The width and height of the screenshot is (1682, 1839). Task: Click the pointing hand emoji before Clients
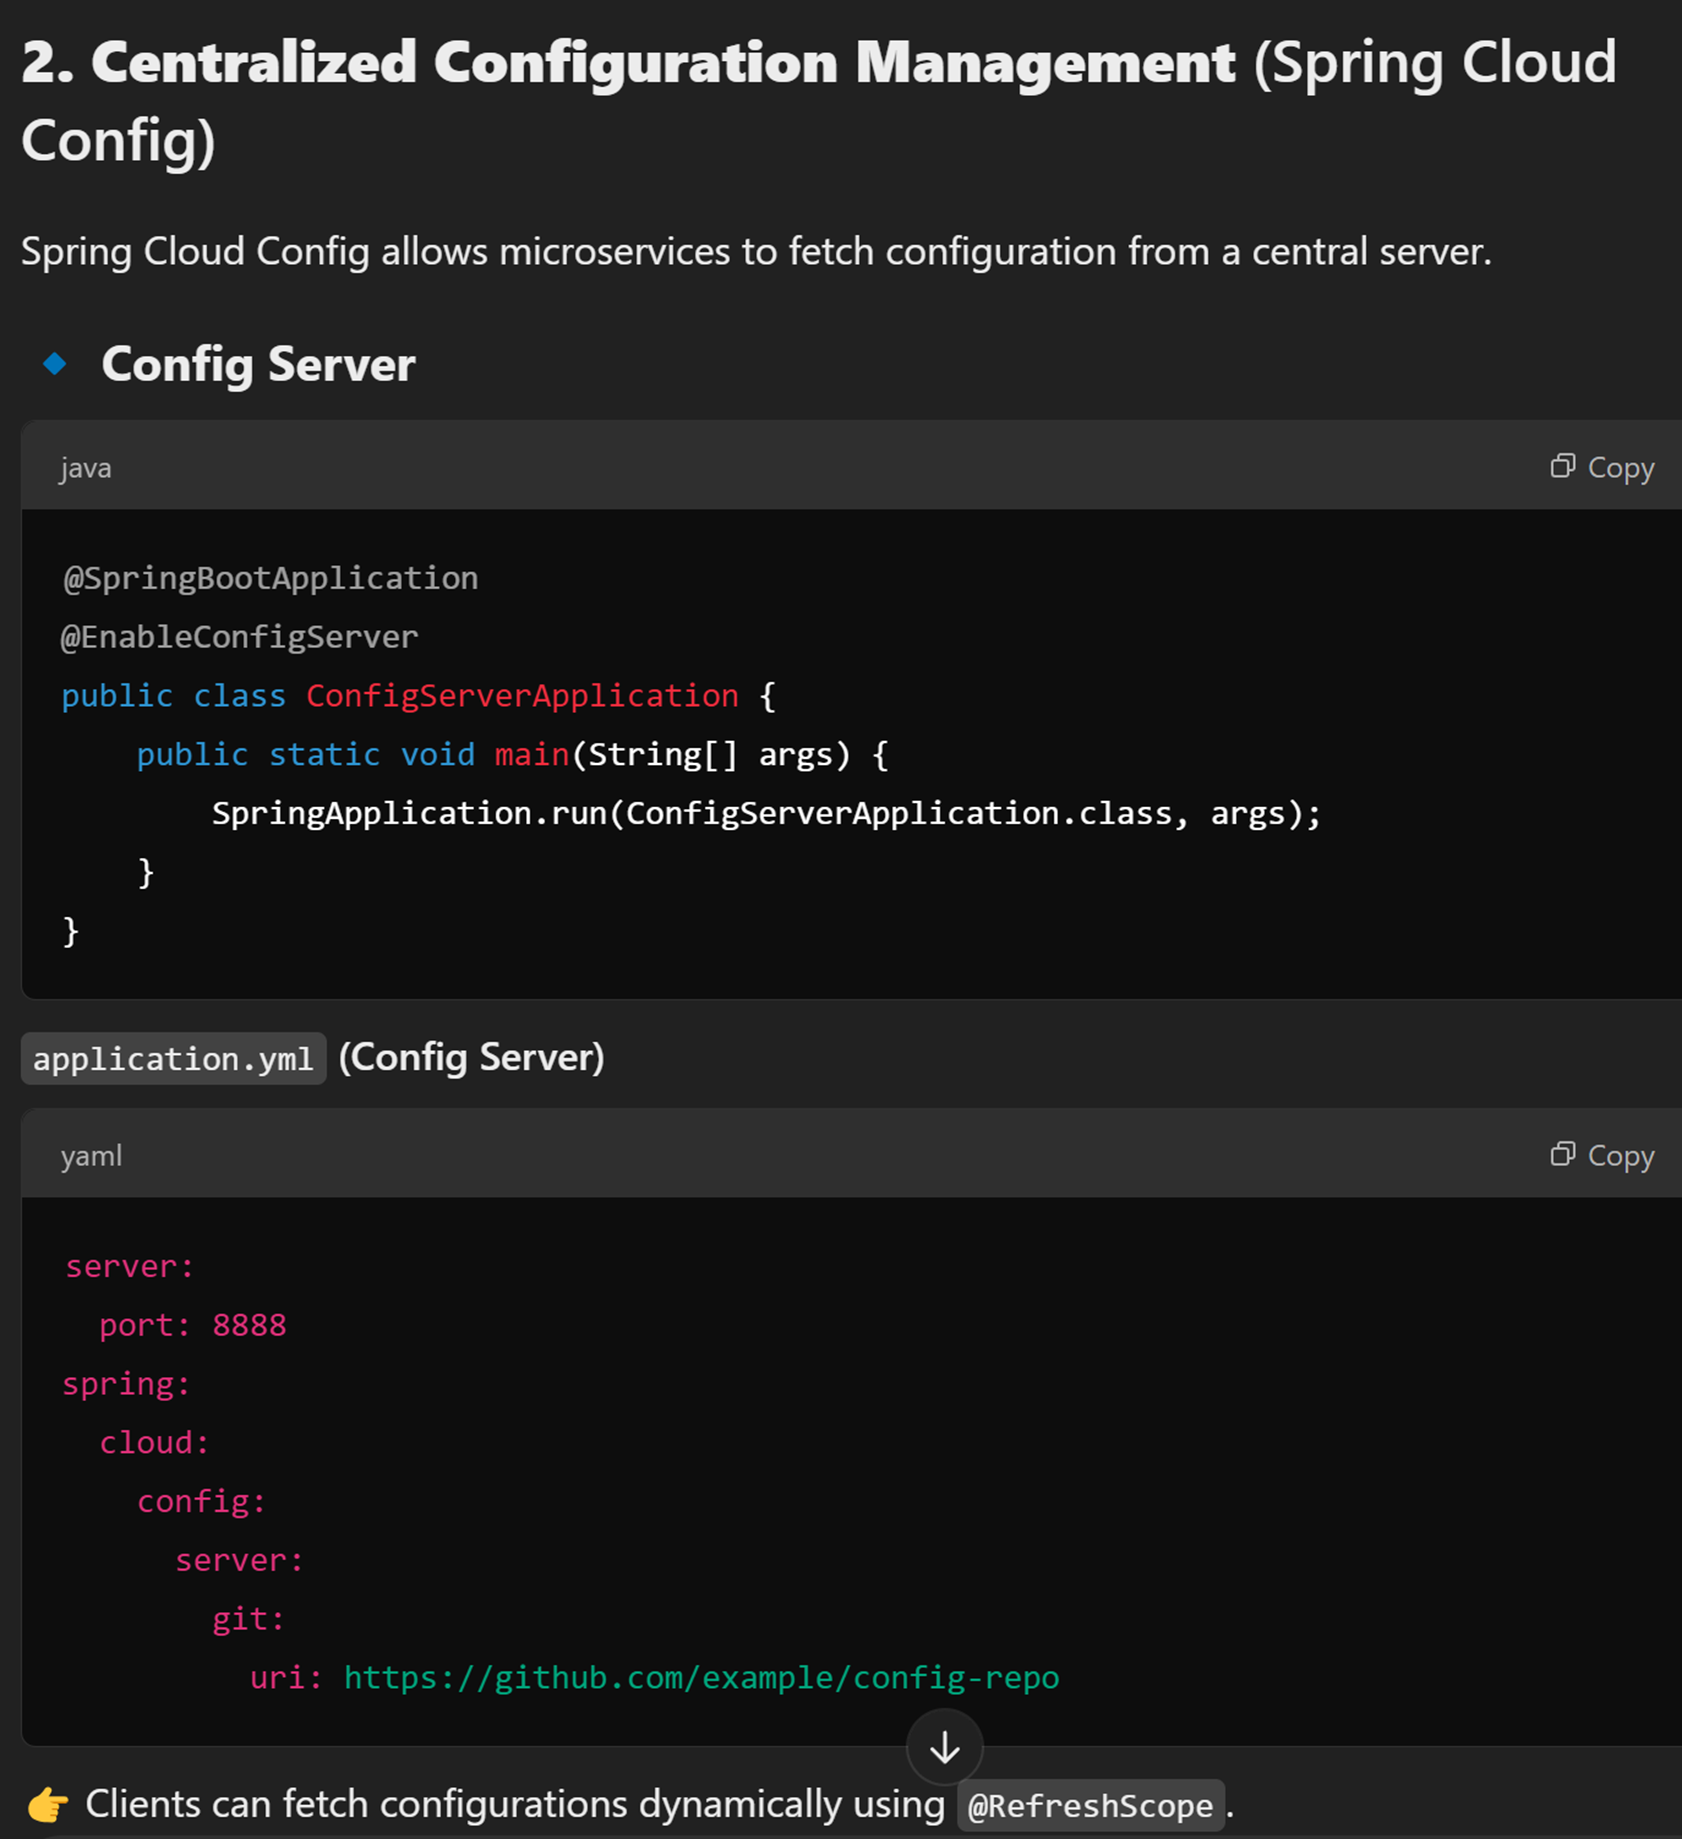47,1805
